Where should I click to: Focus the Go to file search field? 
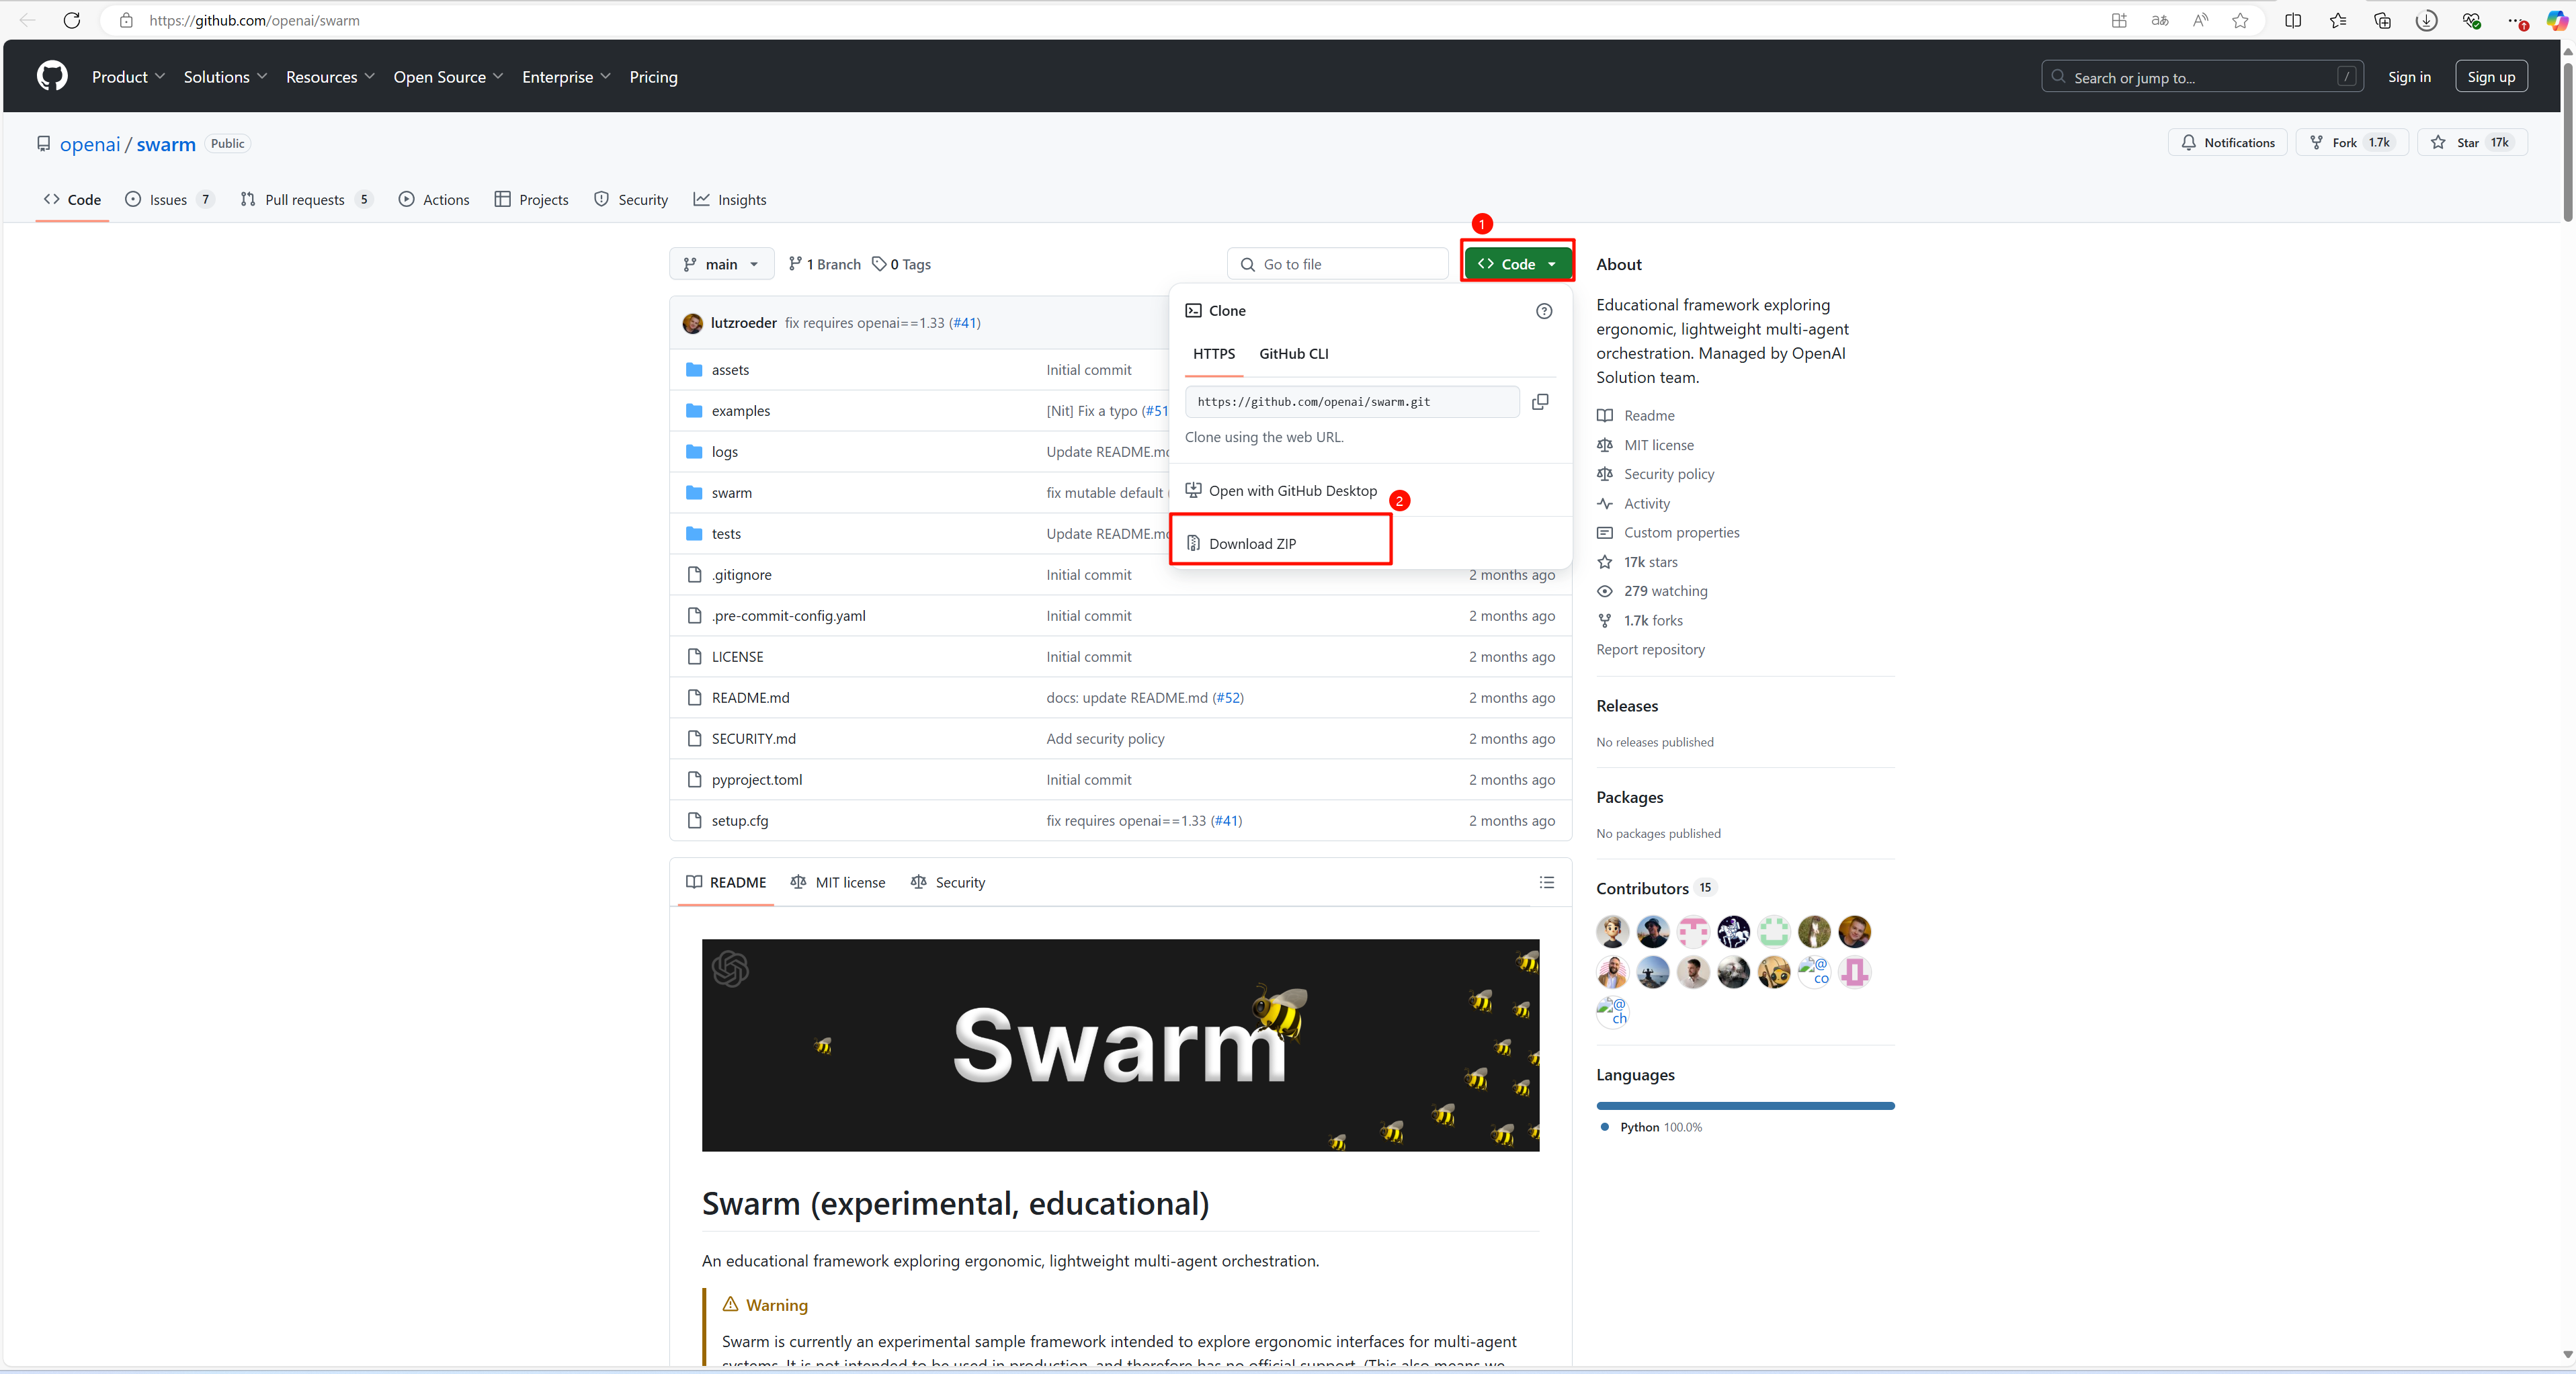(1337, 264)
